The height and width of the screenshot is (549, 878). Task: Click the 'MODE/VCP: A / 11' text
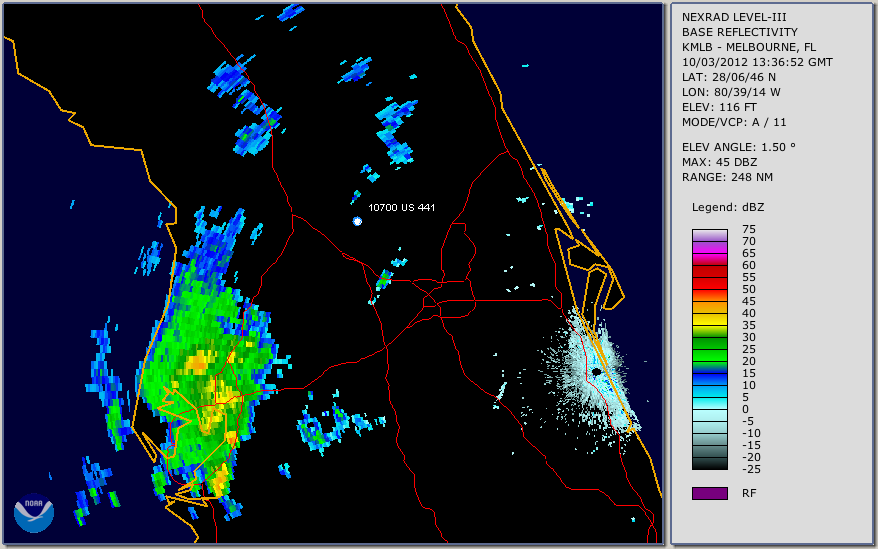coord(734,122)
